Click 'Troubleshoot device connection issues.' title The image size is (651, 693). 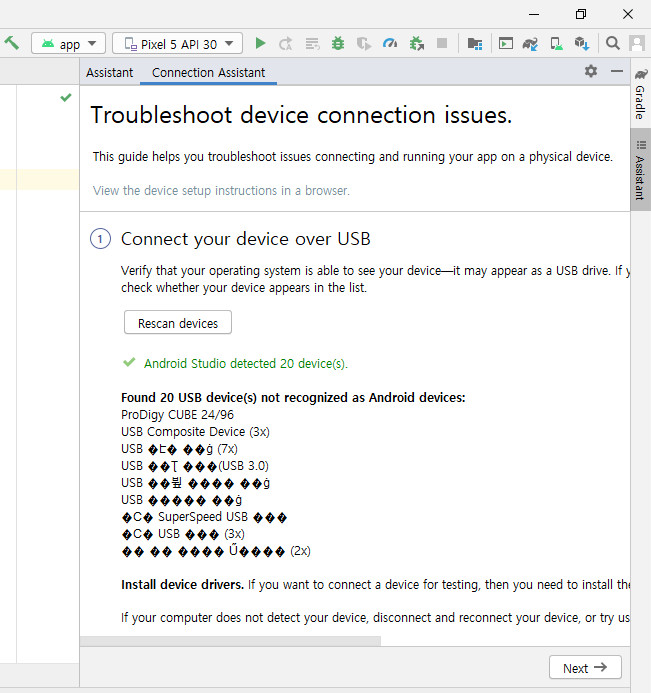tap(301, 115)
